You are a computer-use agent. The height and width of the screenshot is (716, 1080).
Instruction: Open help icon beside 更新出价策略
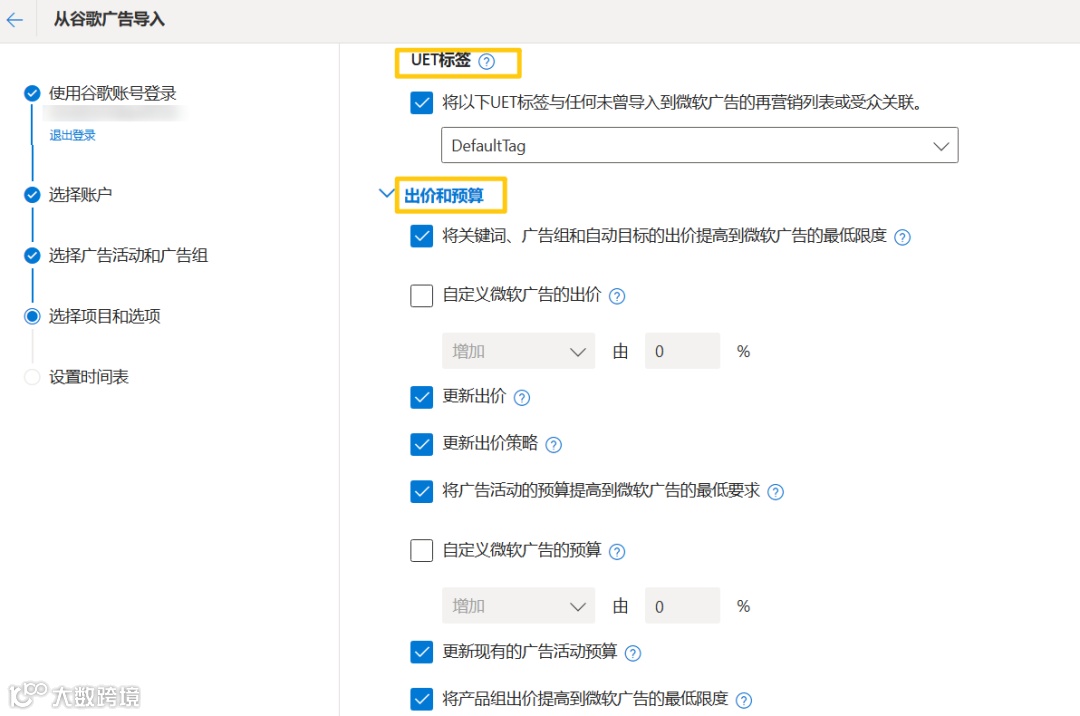[x=554, y=445]
